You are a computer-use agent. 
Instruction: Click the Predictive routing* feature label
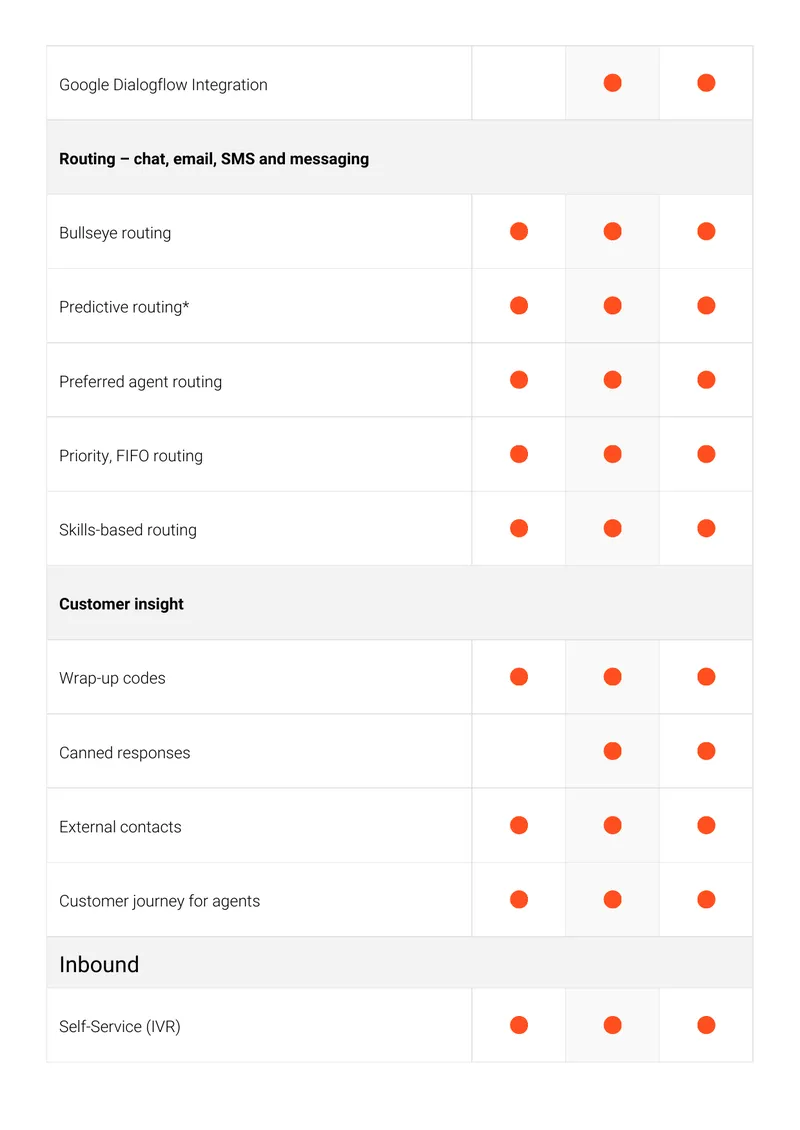pos(124,307)
